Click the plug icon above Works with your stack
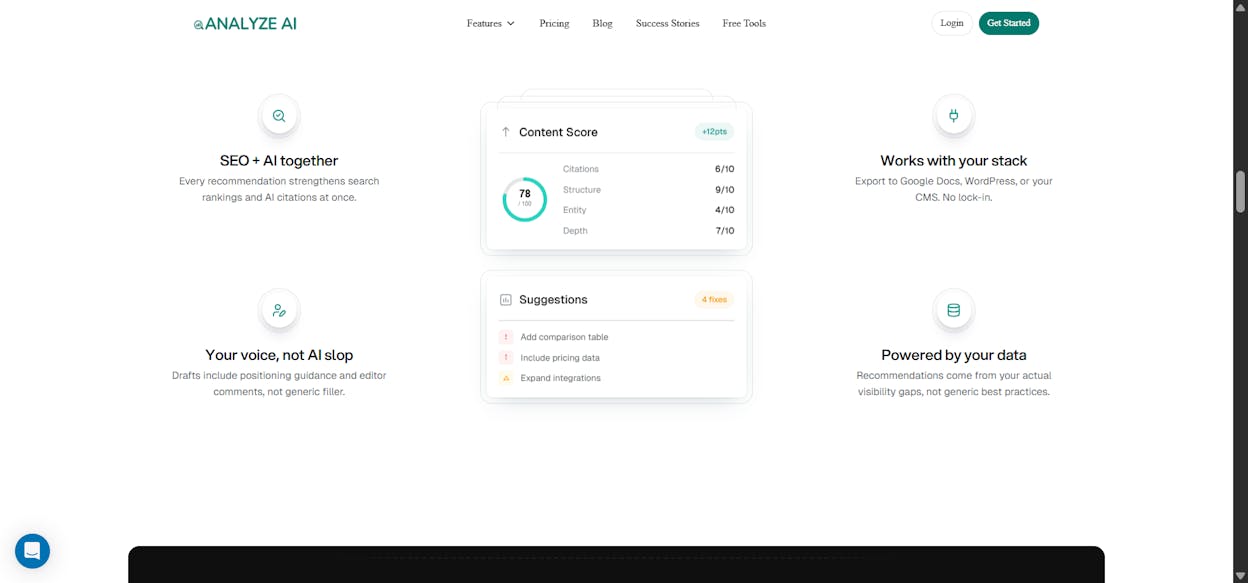 coord(953,116)
